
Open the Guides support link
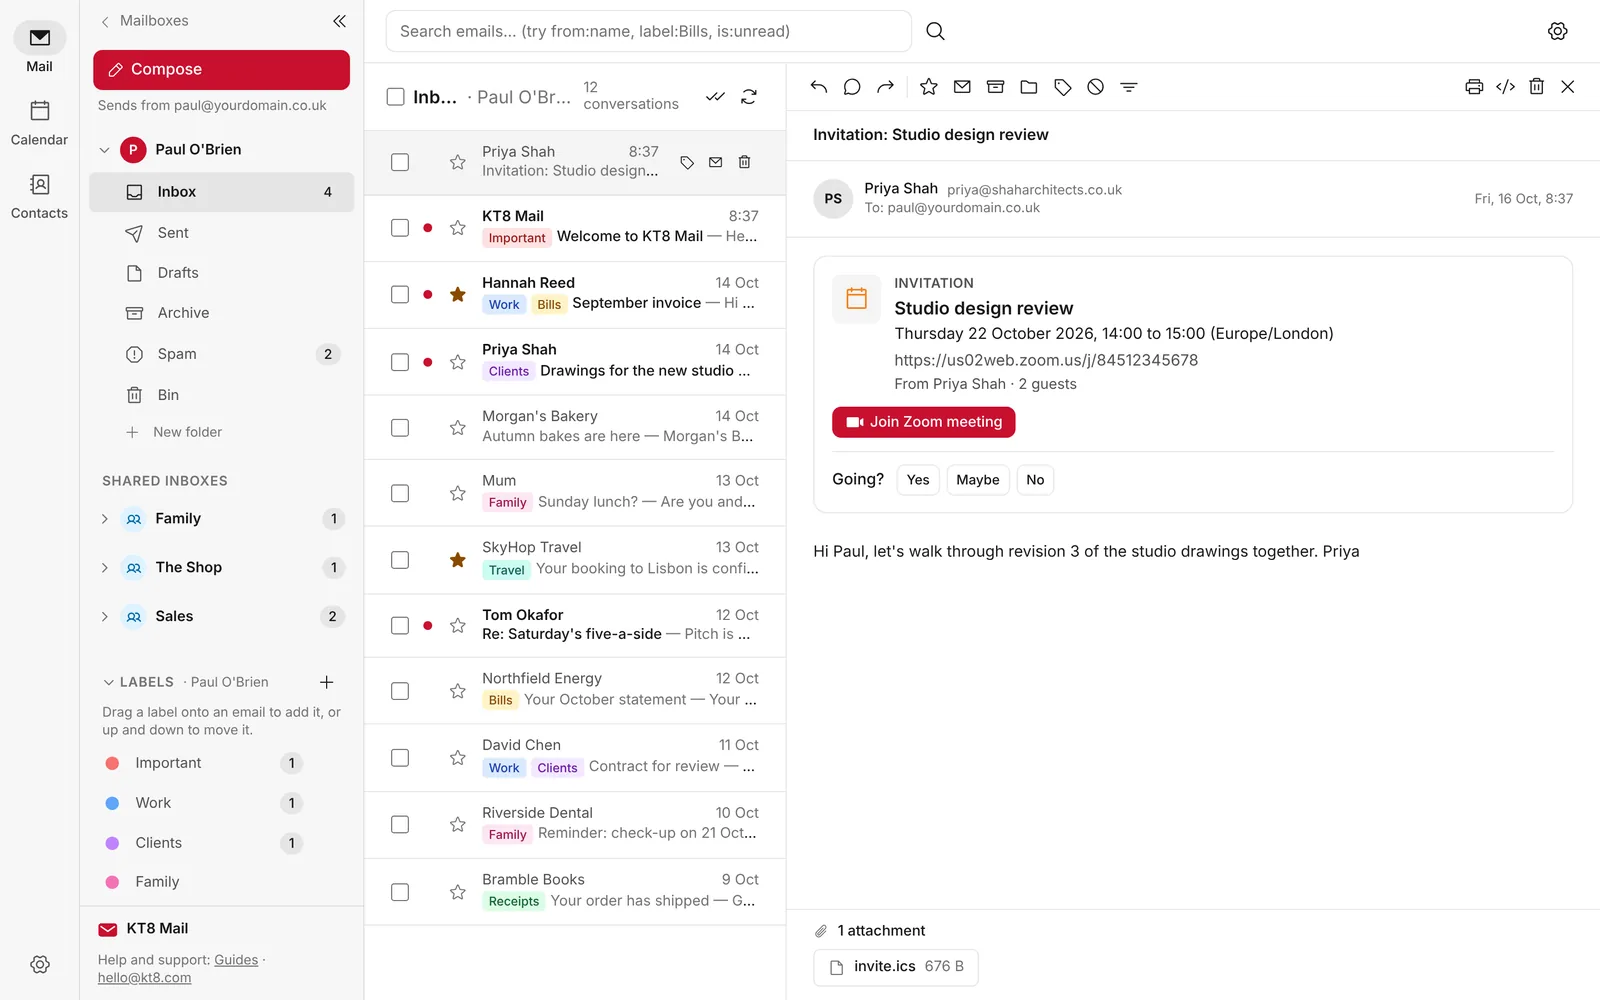pos(236,960)
